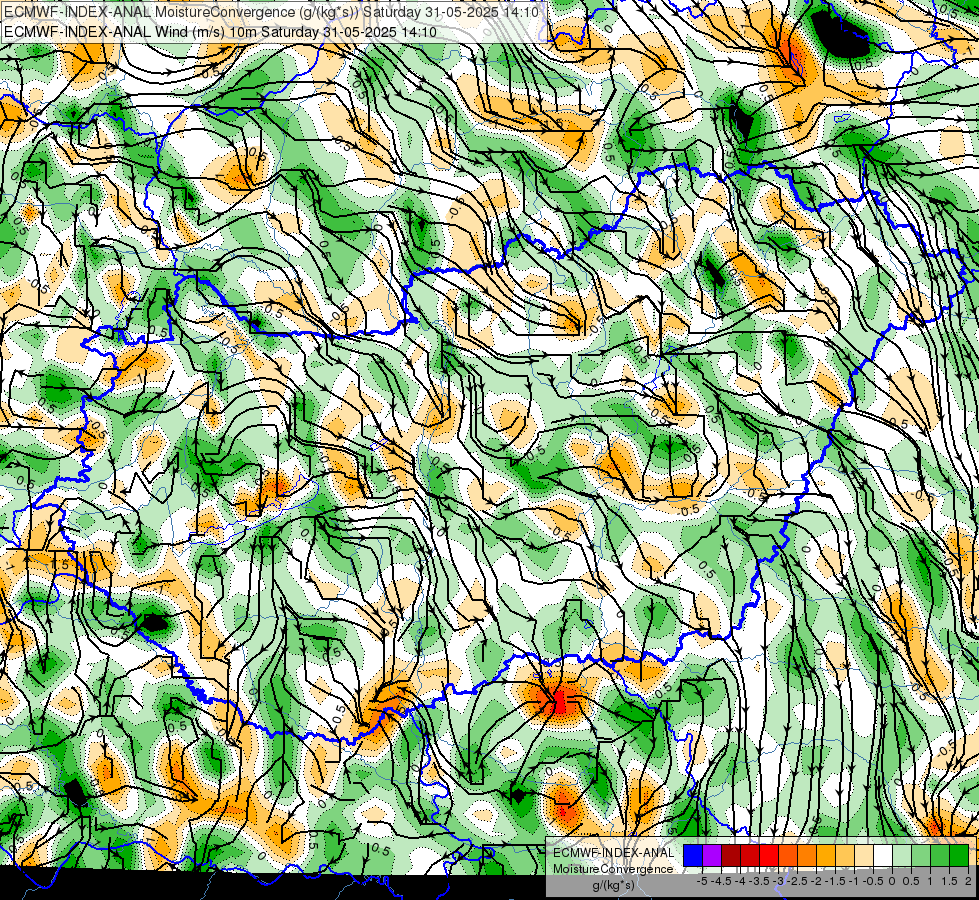Click the -3.5 value on legend scale
Viewport: 979px width, 900px height.
(759, 881)
